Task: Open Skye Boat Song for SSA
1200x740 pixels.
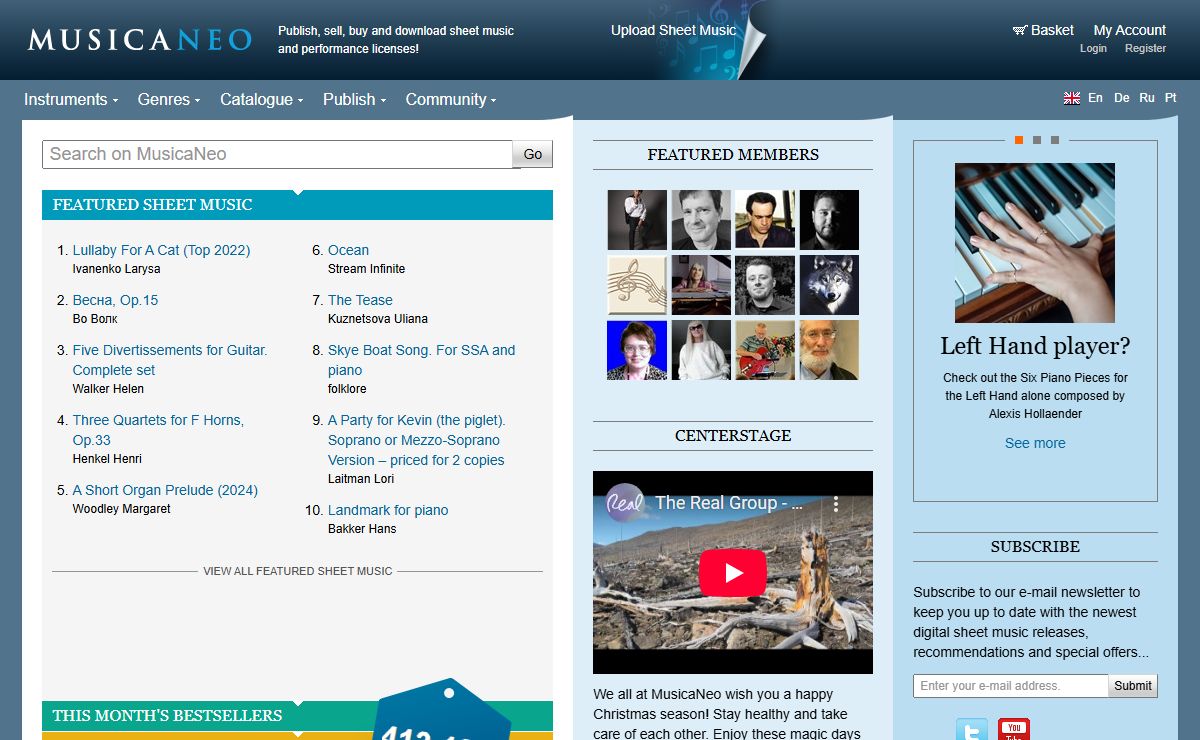Action: (x=421, y=360)
